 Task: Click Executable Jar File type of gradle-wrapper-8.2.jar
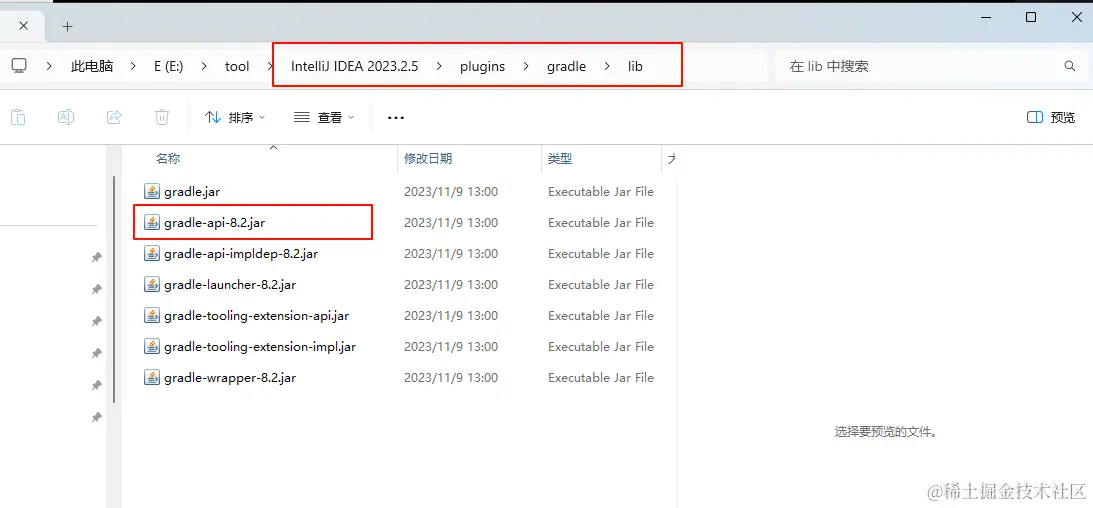pyautogui.click(x=601, y=378)
